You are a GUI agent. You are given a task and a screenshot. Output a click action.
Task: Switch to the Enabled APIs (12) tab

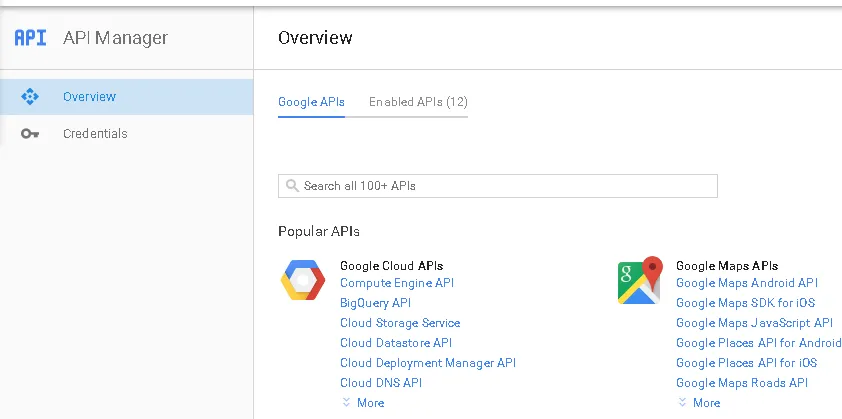(418, 102)
